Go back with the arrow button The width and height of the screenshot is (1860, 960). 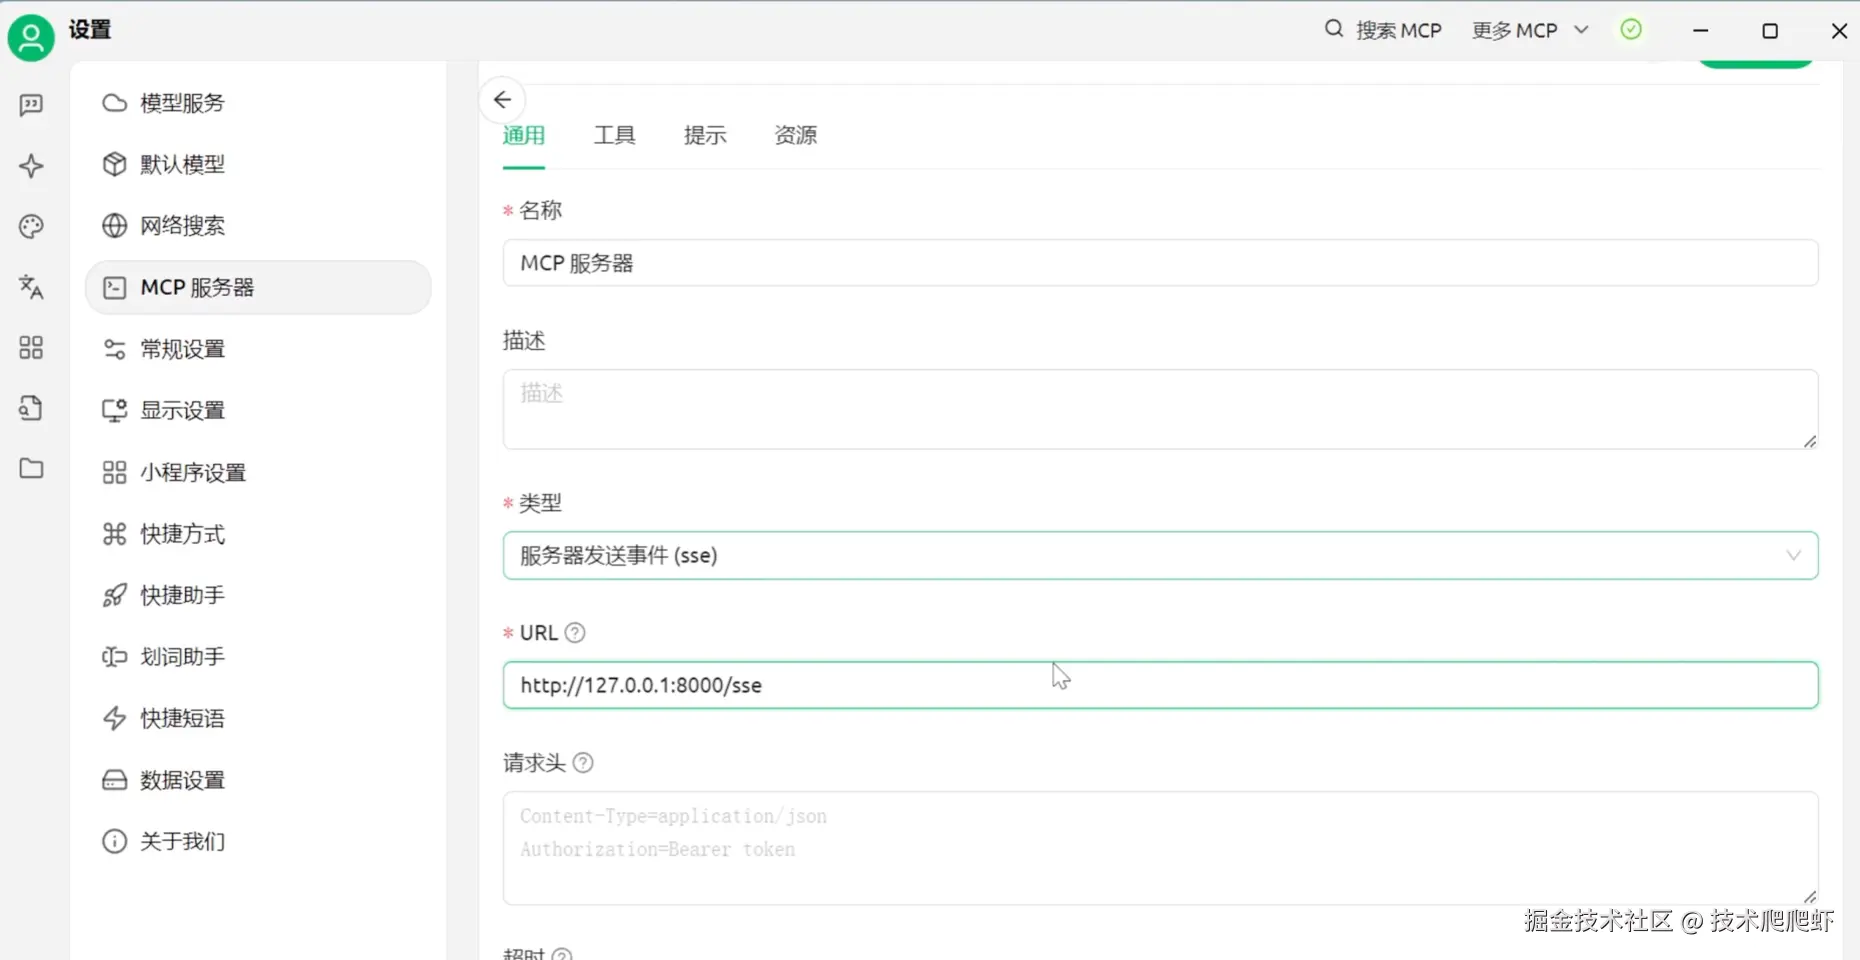tap(502, 100)
